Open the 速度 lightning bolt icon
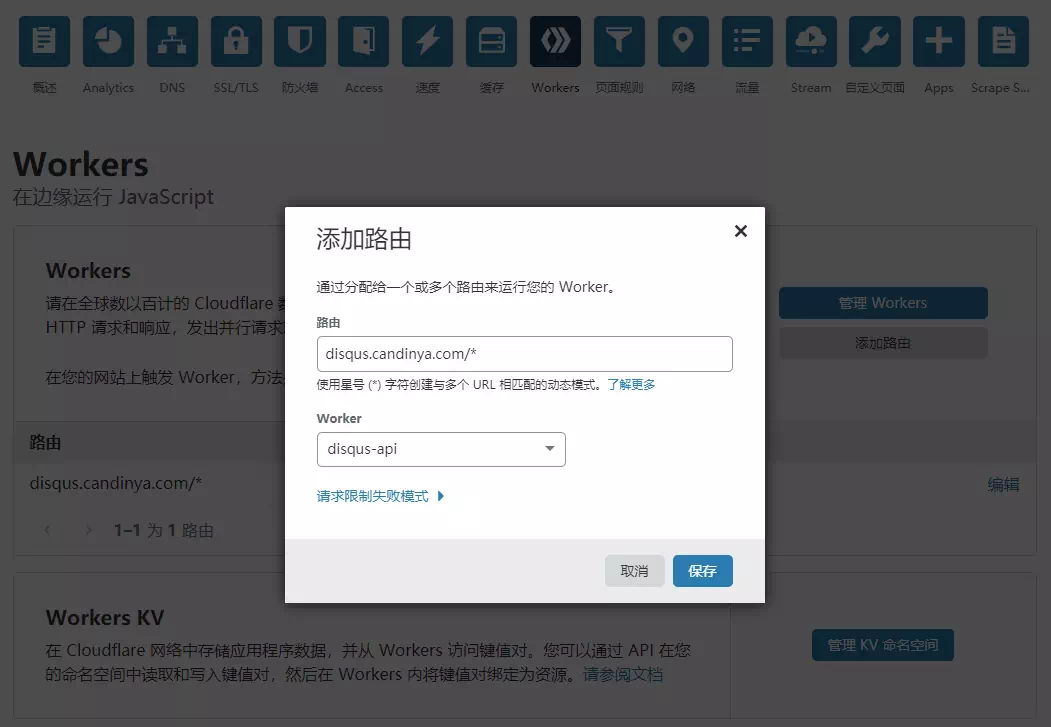1051x727 pixels. [x=428, y=42]
